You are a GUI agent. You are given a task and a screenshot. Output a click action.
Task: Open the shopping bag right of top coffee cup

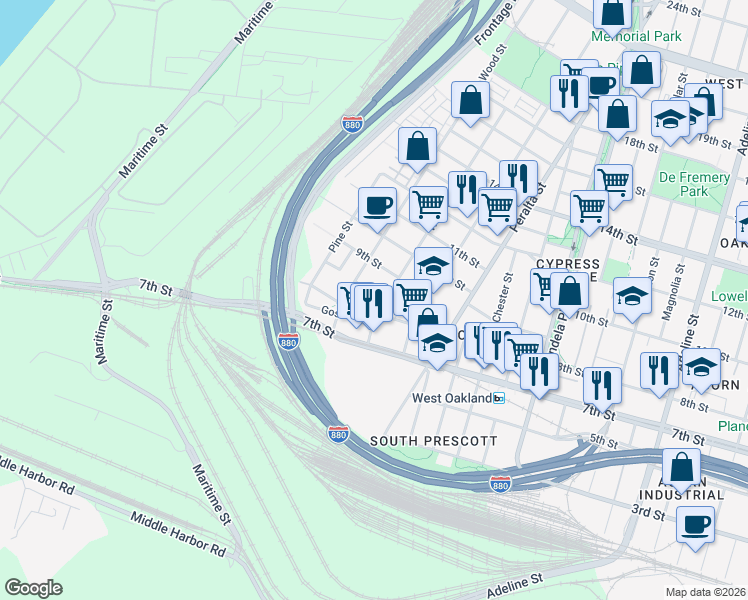[x=642, y=73]
